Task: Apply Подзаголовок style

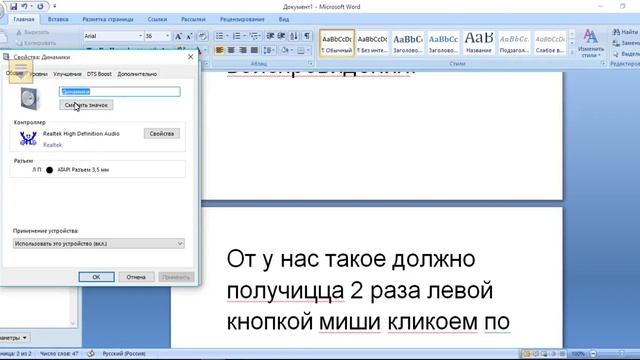Action: pos(514,43)
